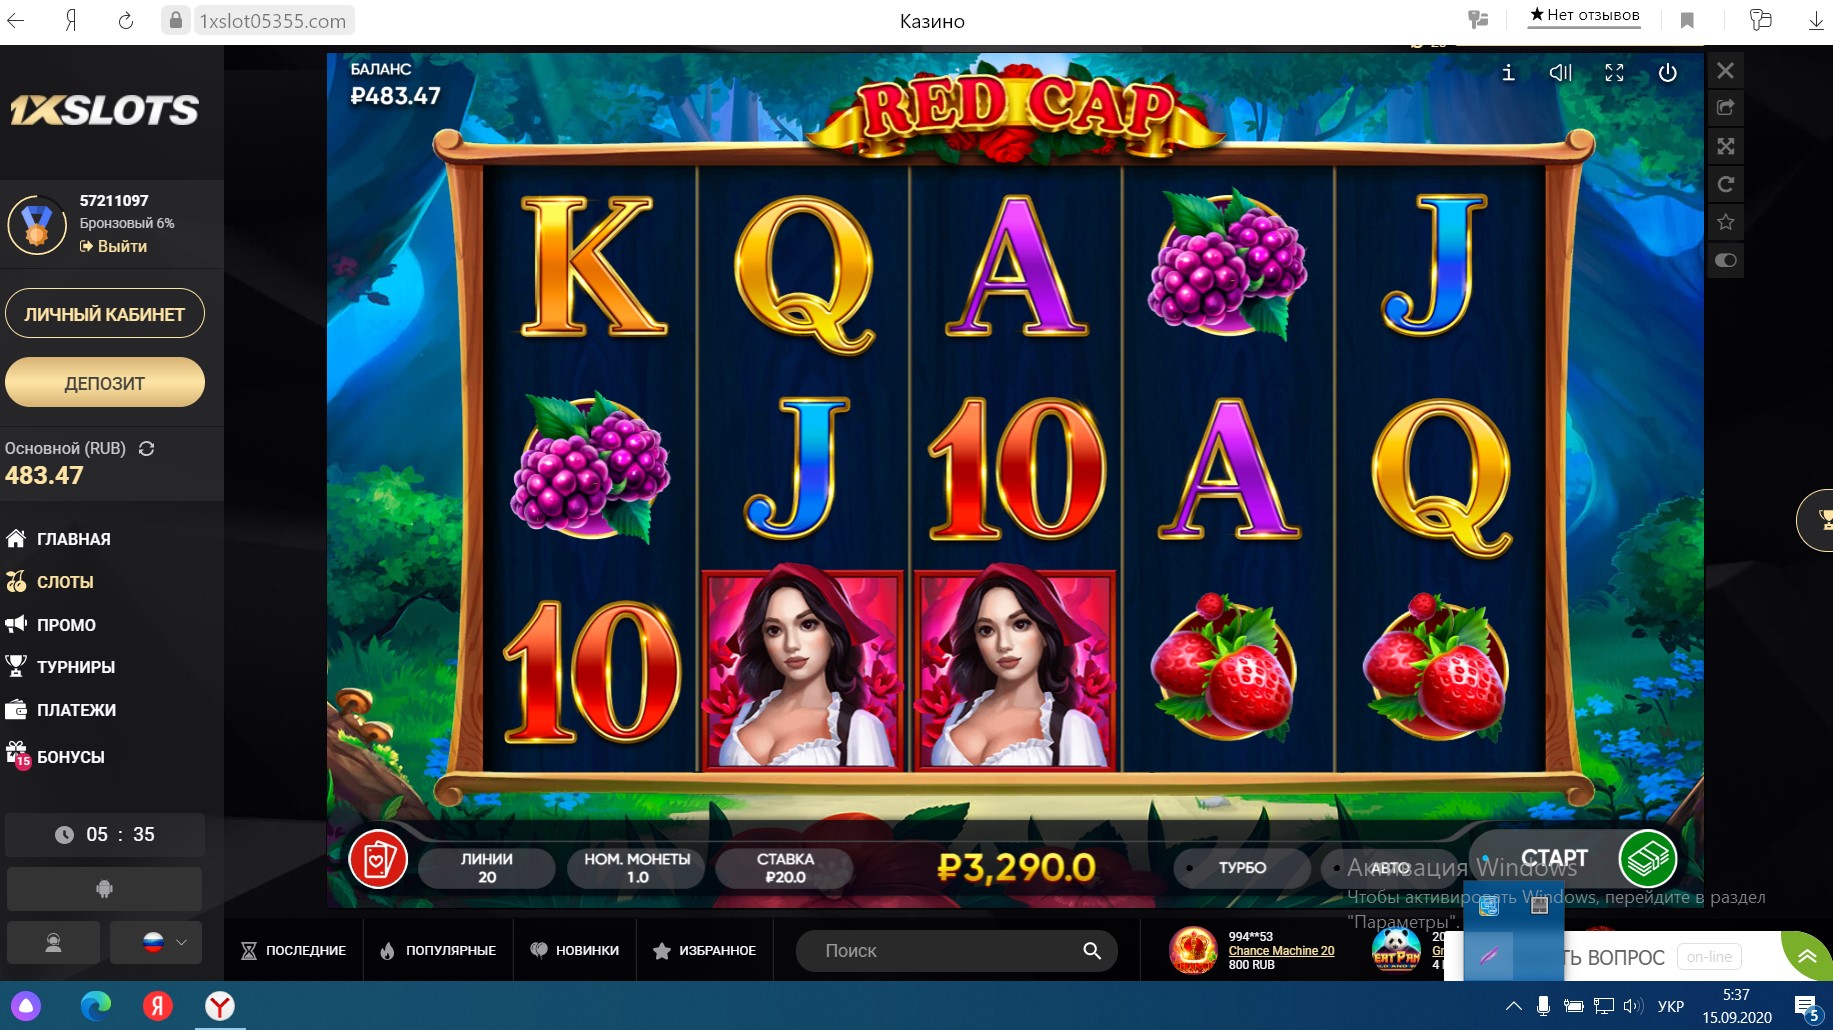1833x1030 pixels.
Task: Flip the side panel toggle switch
Action: (x=1725, y=260)
